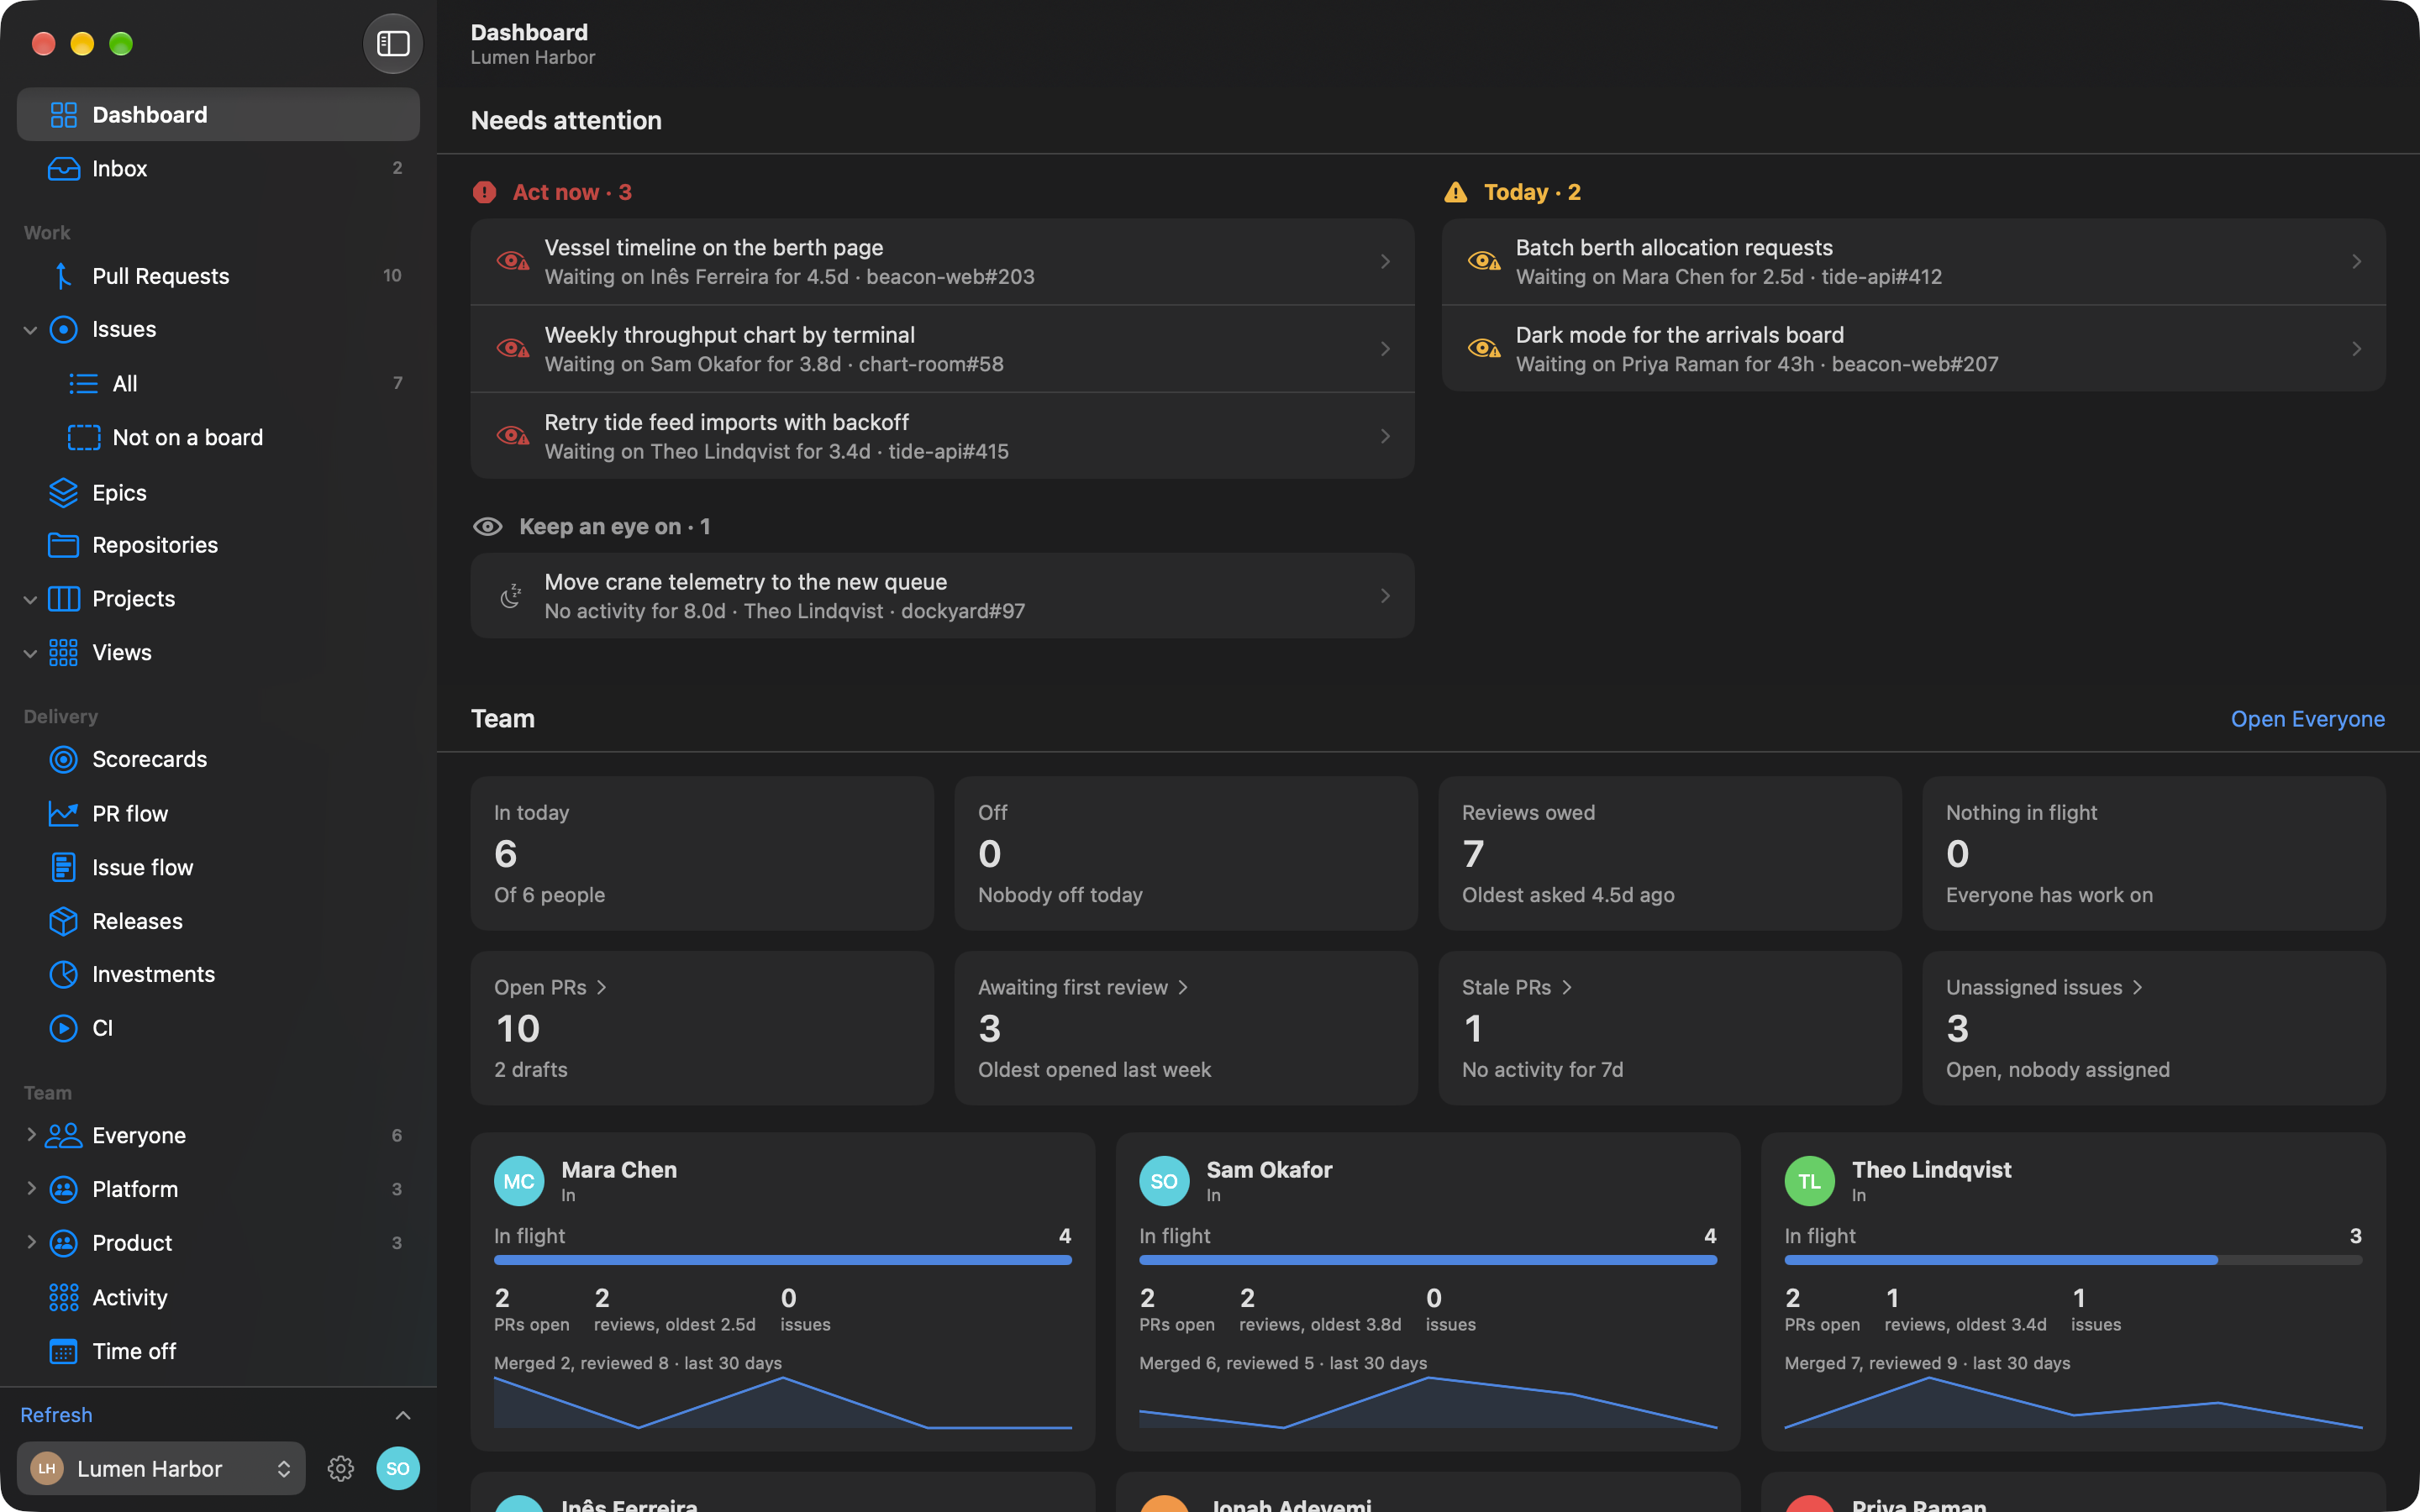Click the Refresh link
The width and height of the screenshot is (2420, 1512).
[x=56, y=1415]
